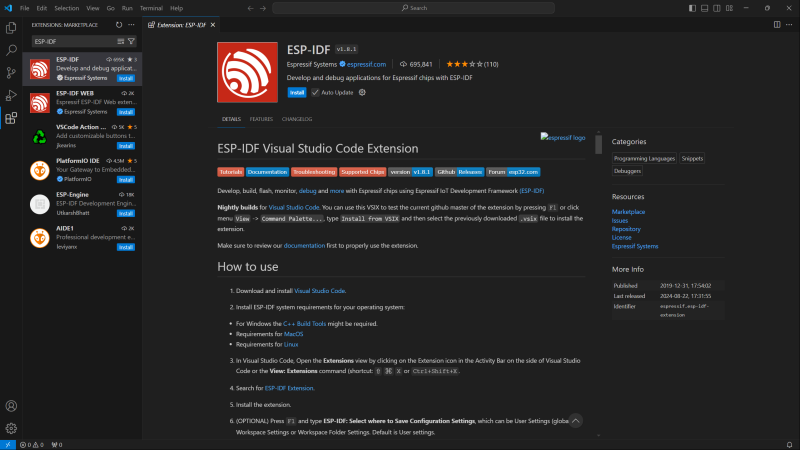Select the Programming Languages category

click(644, 159)
